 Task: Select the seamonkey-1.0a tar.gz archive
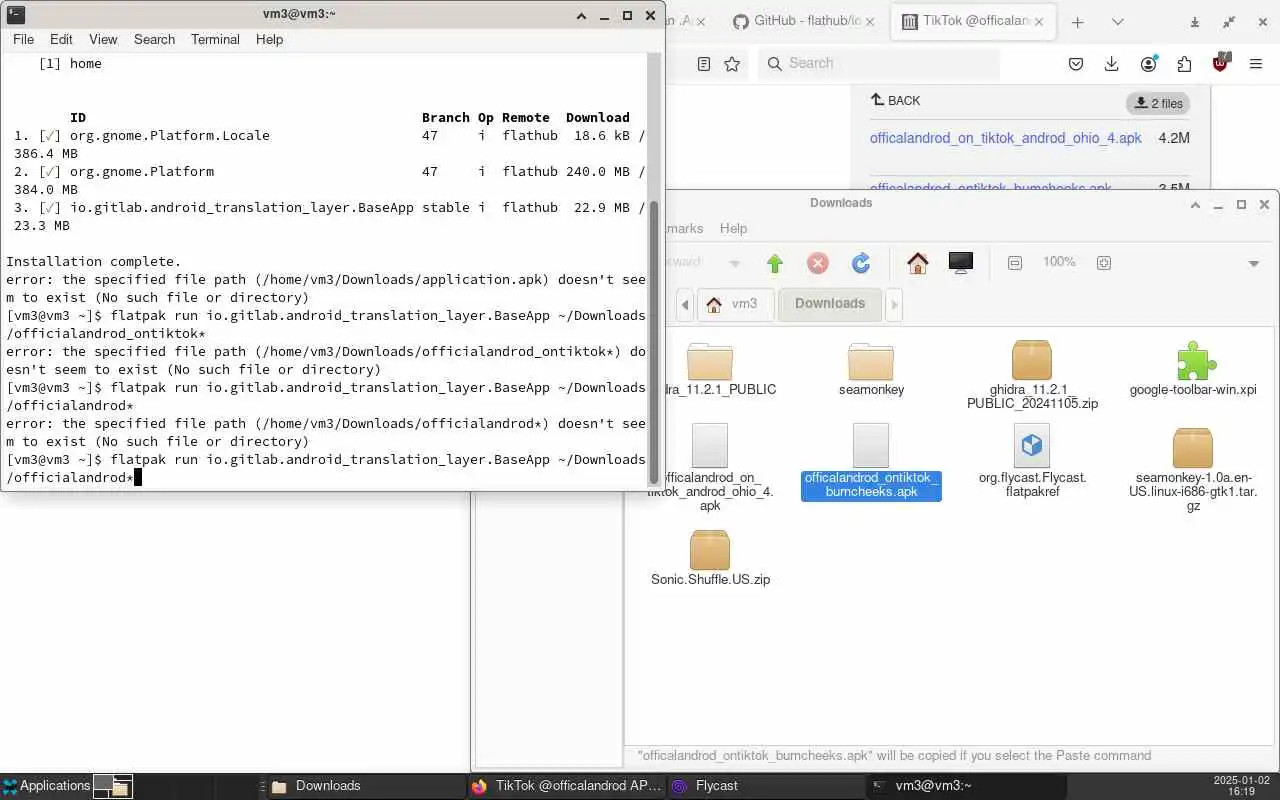point(1193,448)
